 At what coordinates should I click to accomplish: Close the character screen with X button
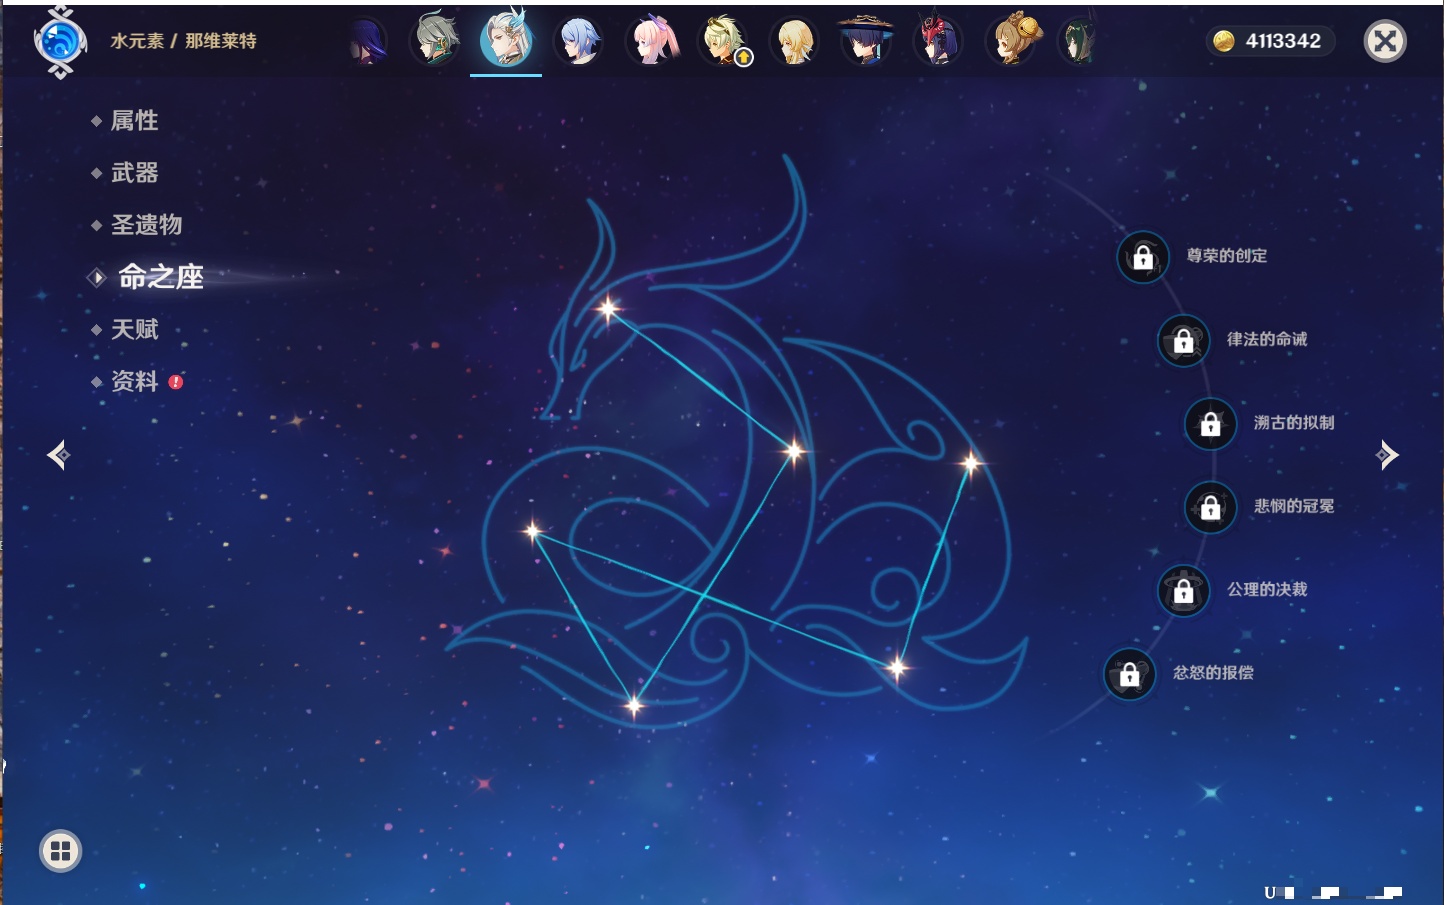click(x=1385, y=41)
